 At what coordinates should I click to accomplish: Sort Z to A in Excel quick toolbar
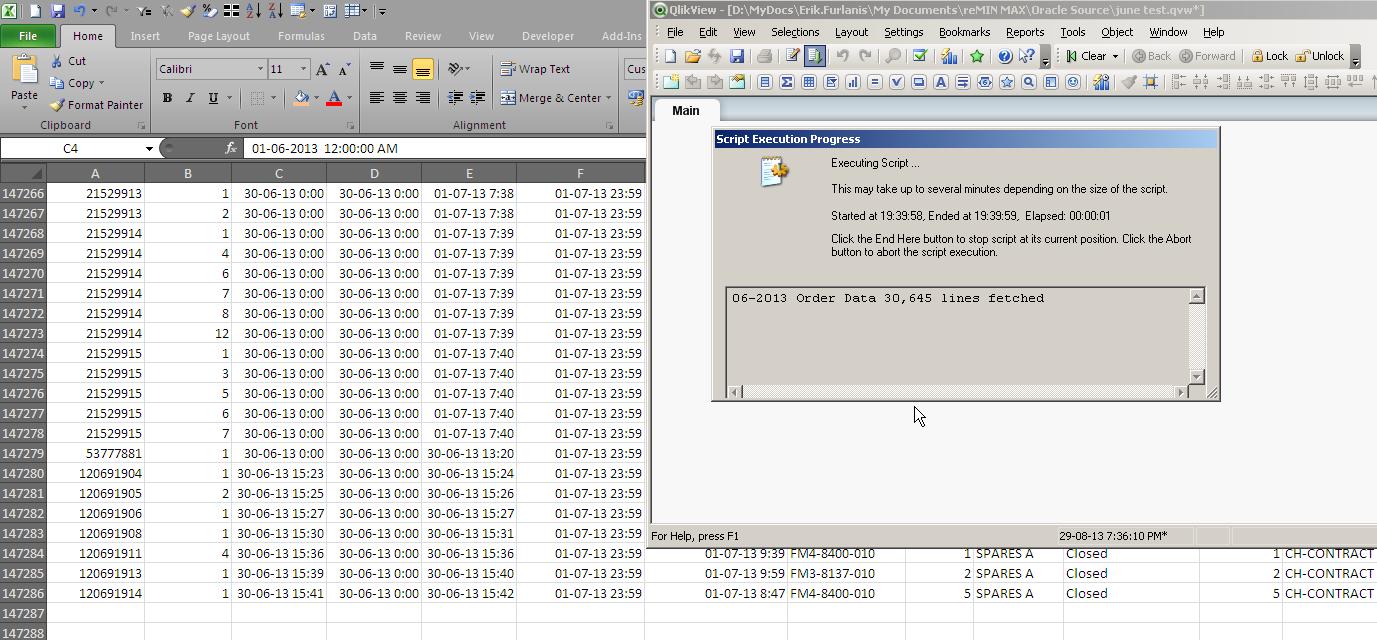(x=274, y=11)
